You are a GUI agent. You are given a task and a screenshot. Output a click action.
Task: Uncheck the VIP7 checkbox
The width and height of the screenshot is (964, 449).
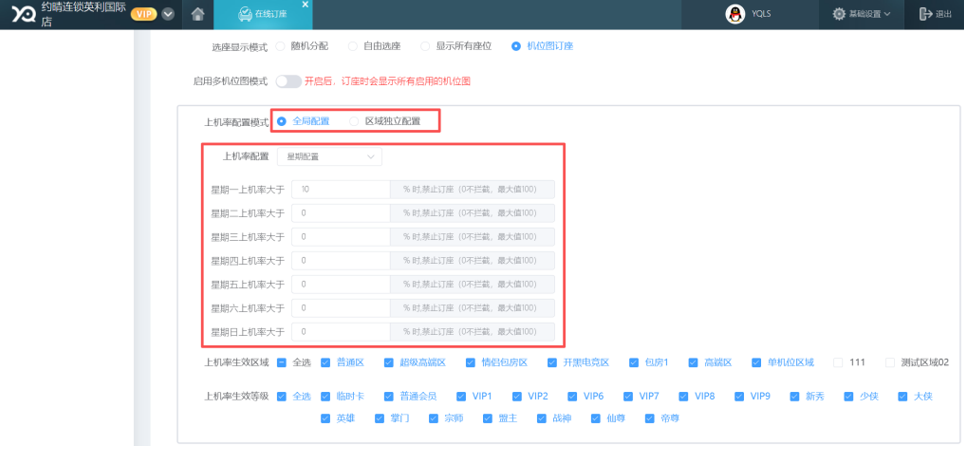[x=628, y=396]
